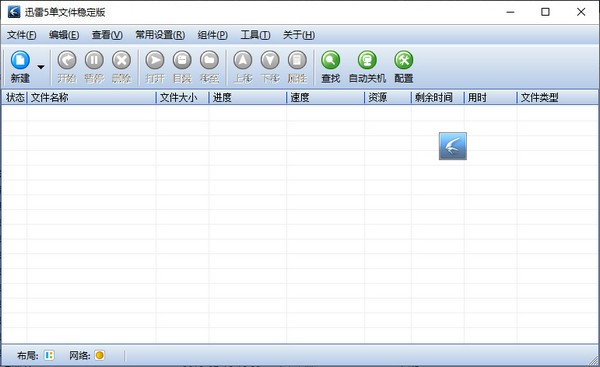The height and width of the screenshot is (367, 600).
Task: Click the 查找 search toolbar icon
Action: click(331, 60)
